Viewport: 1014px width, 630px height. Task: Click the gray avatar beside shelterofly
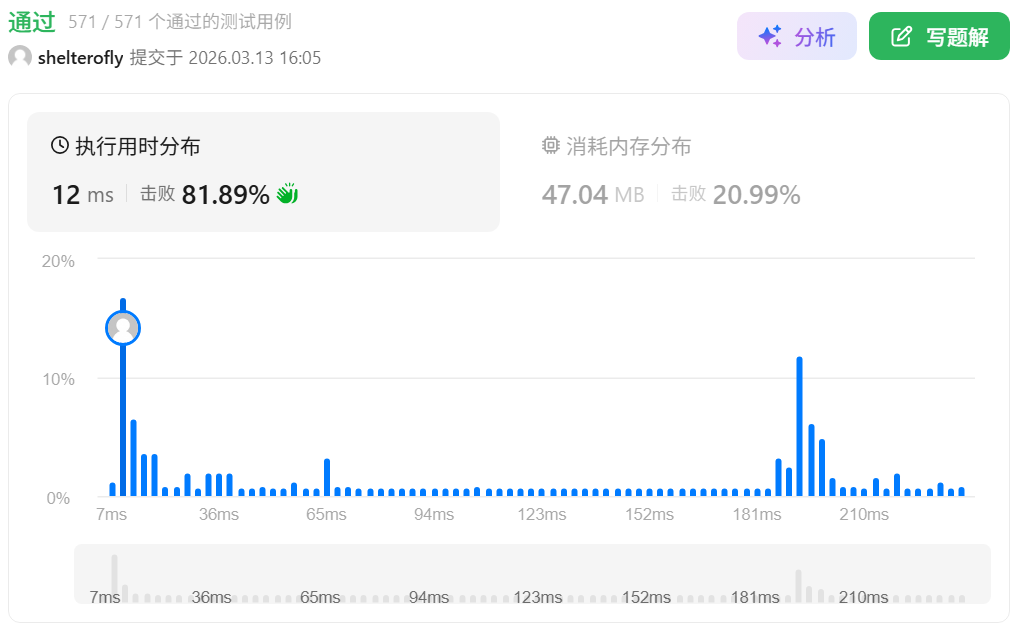(20, 57)
